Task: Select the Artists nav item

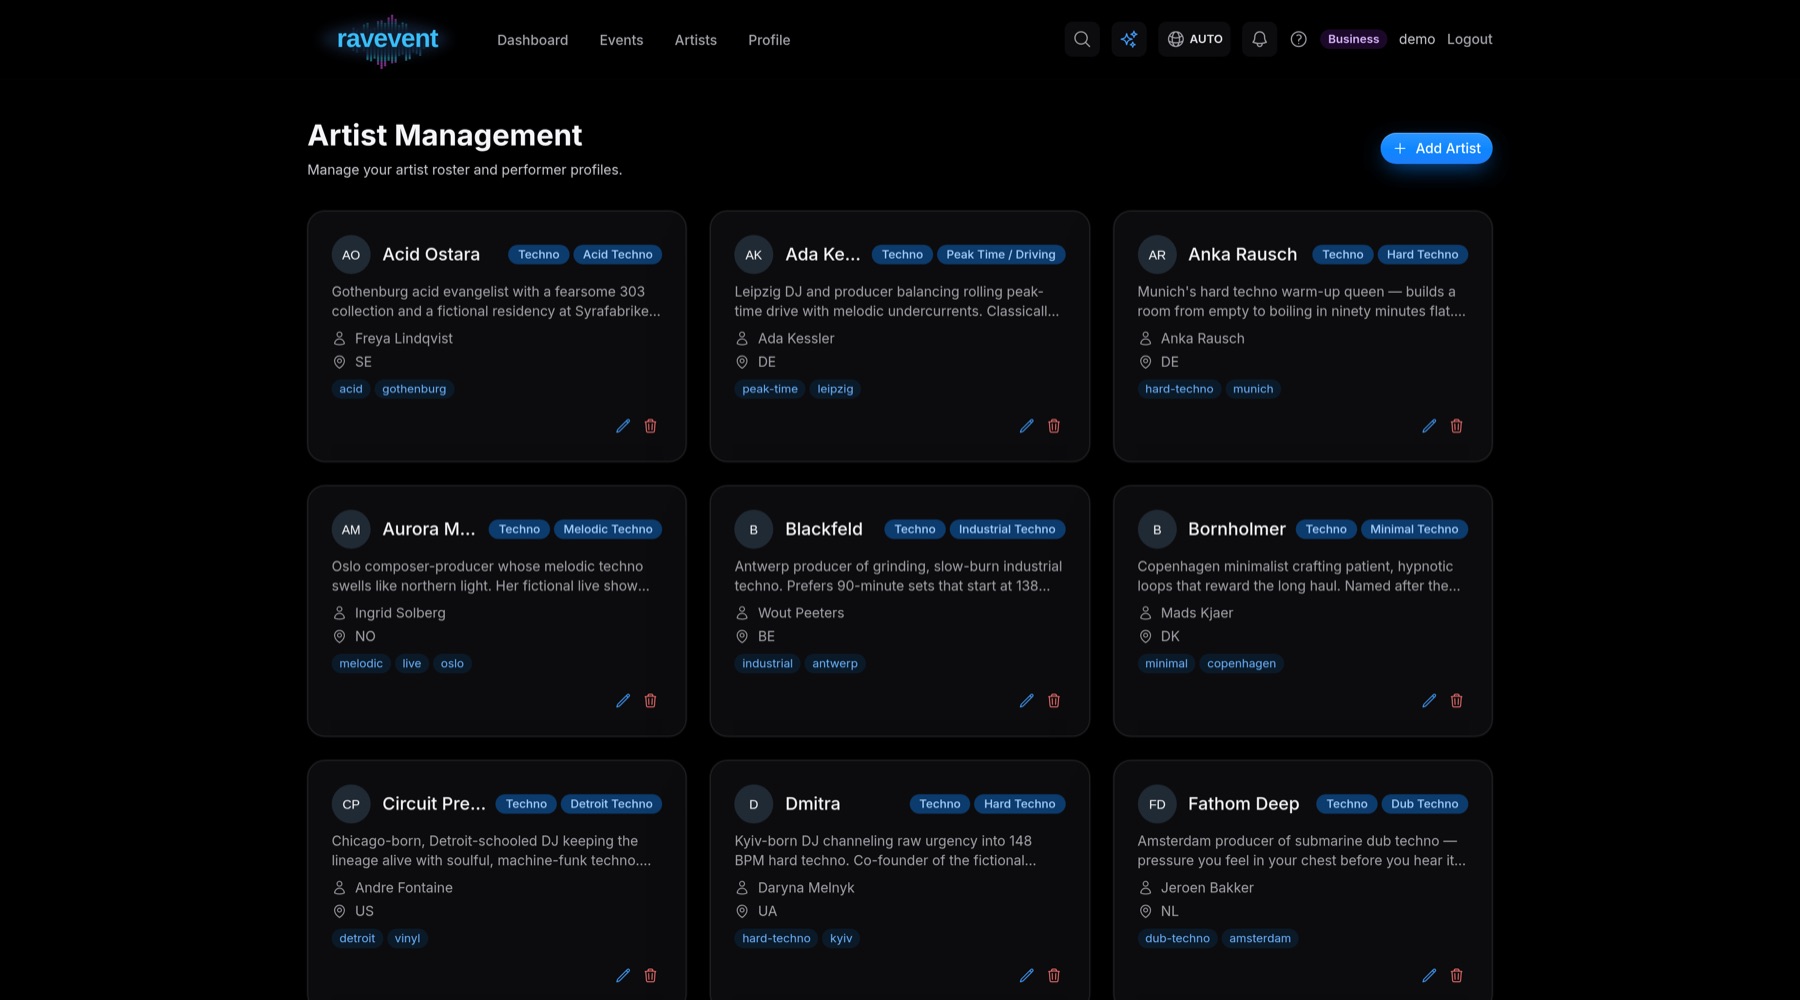Action: [695, 40]
